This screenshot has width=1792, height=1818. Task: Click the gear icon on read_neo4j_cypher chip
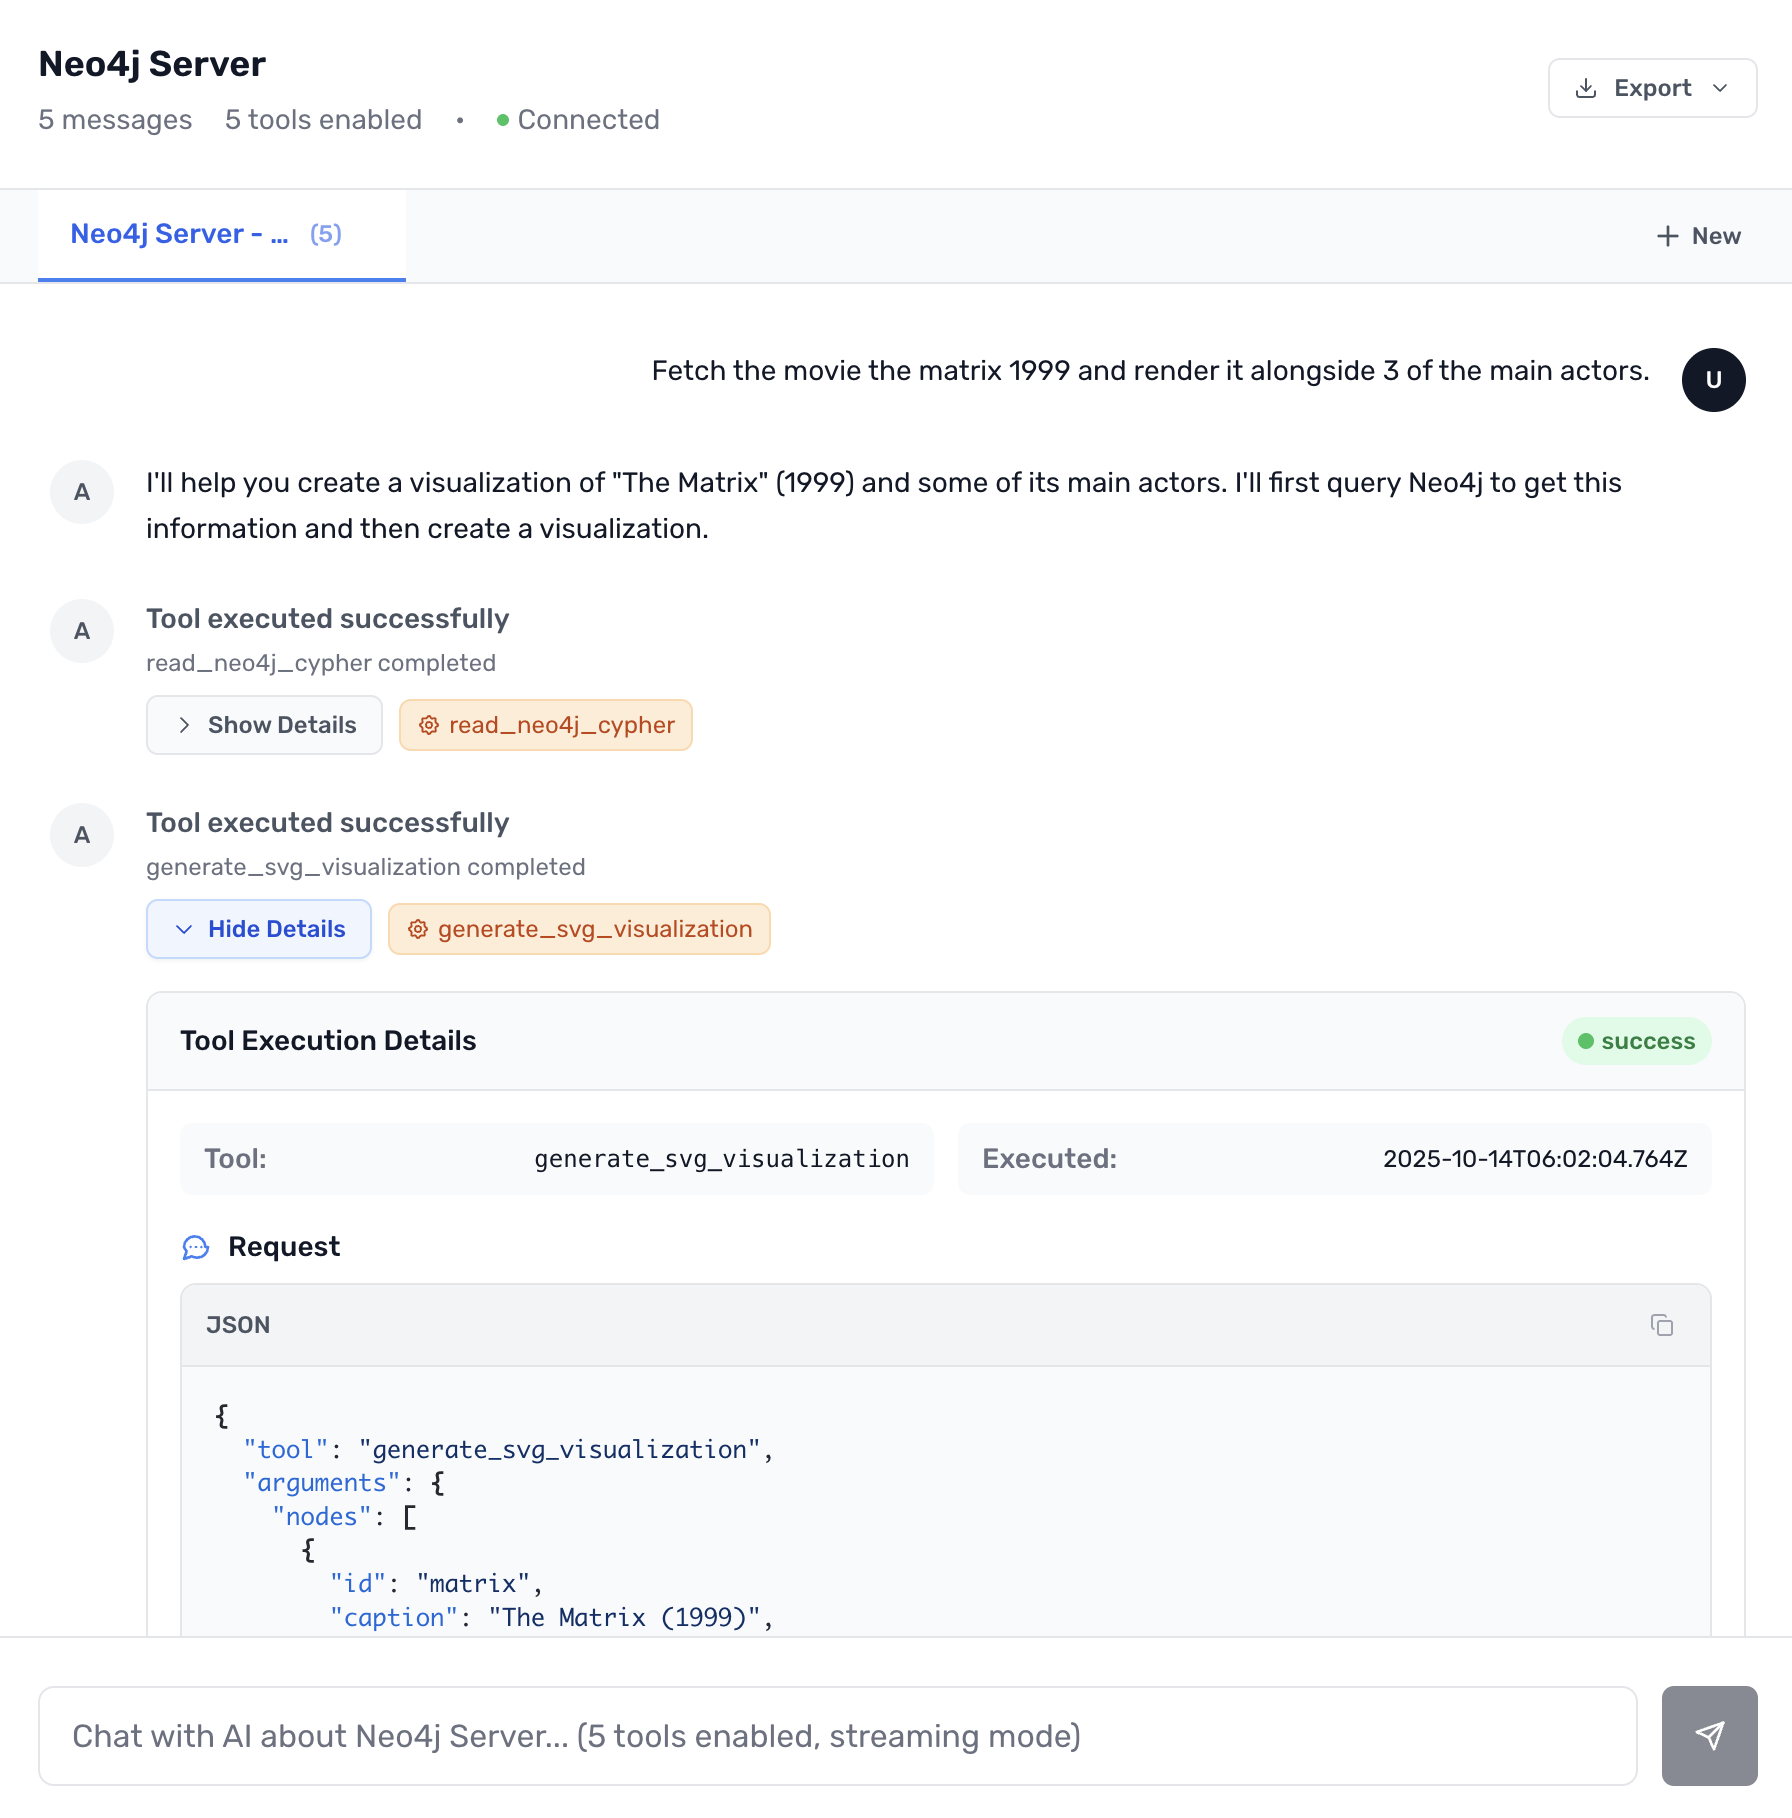click(428, 725)
